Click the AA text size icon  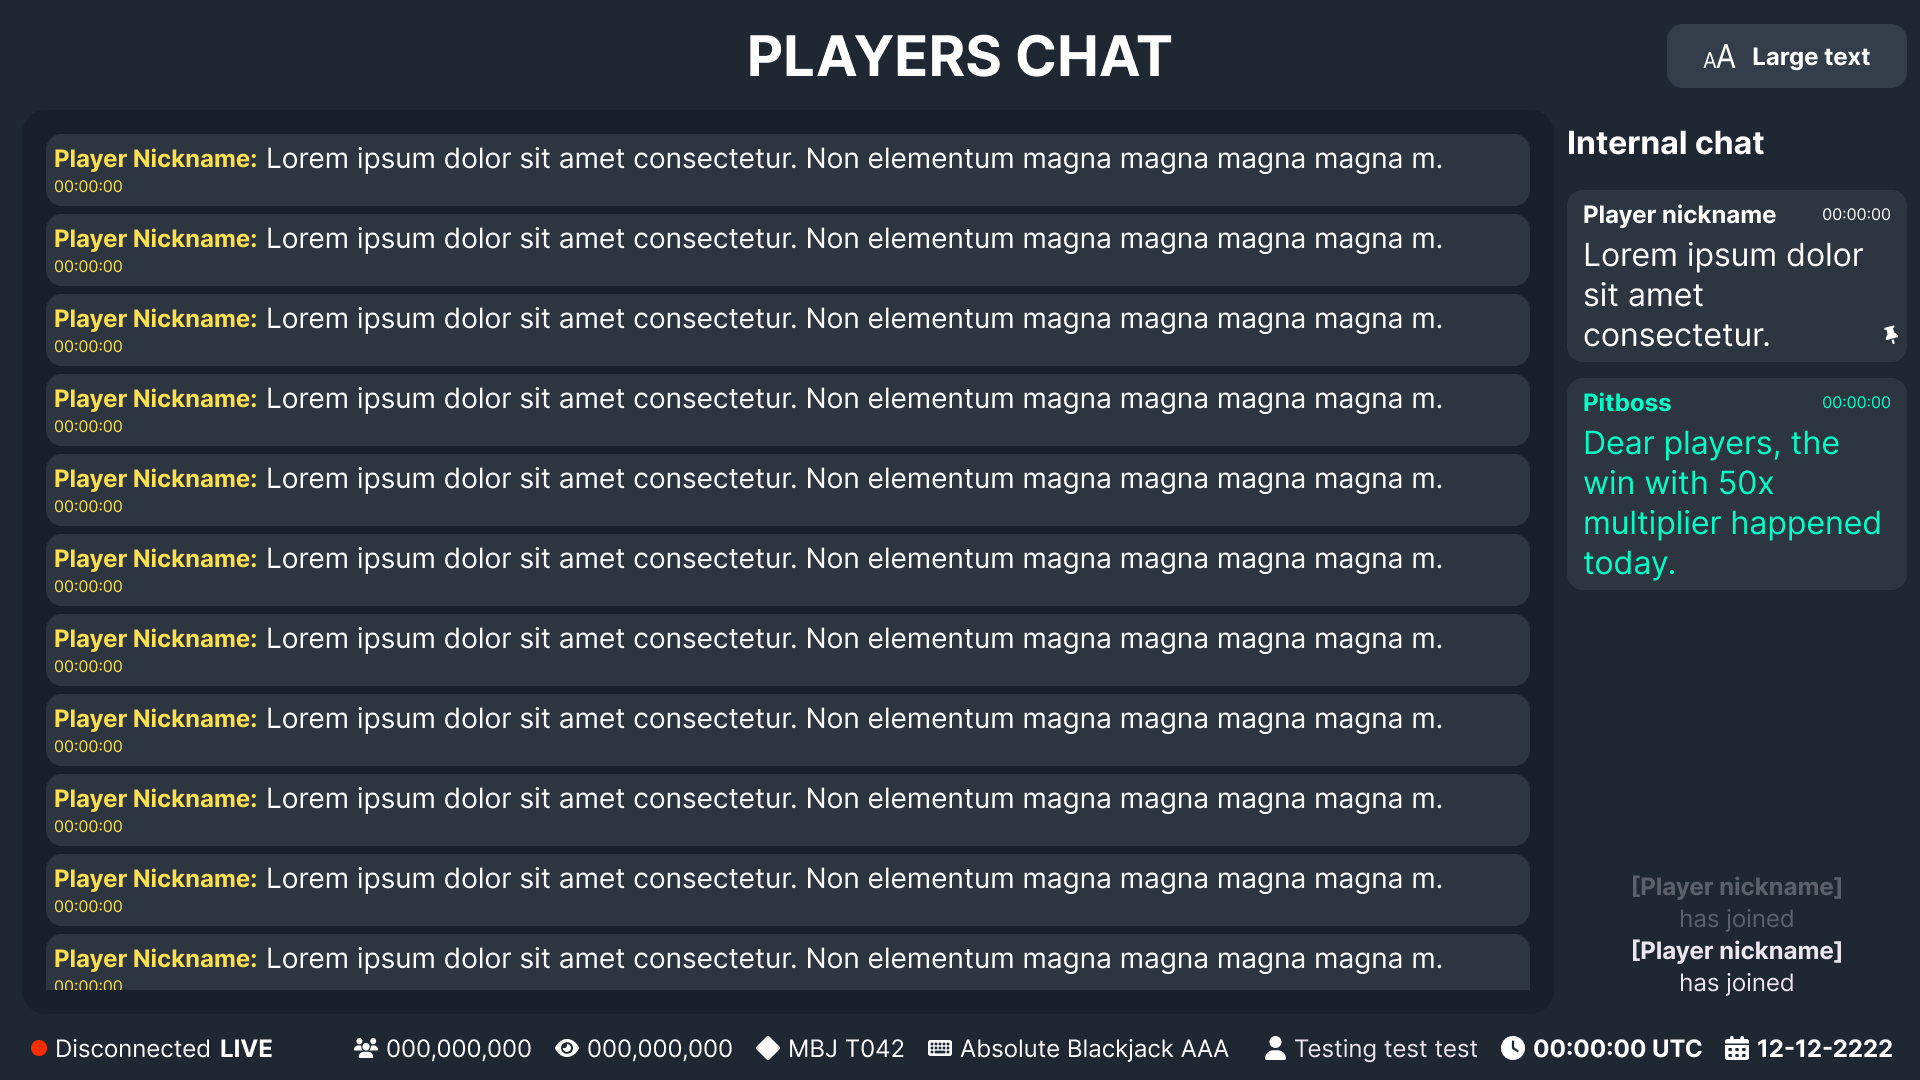1718,56
